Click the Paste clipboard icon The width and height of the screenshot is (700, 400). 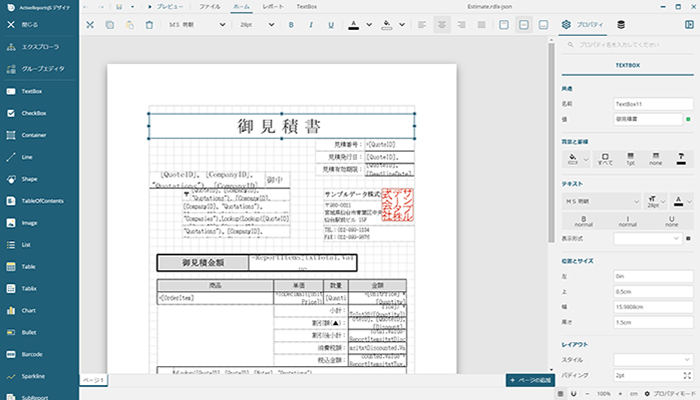[129, 25]
